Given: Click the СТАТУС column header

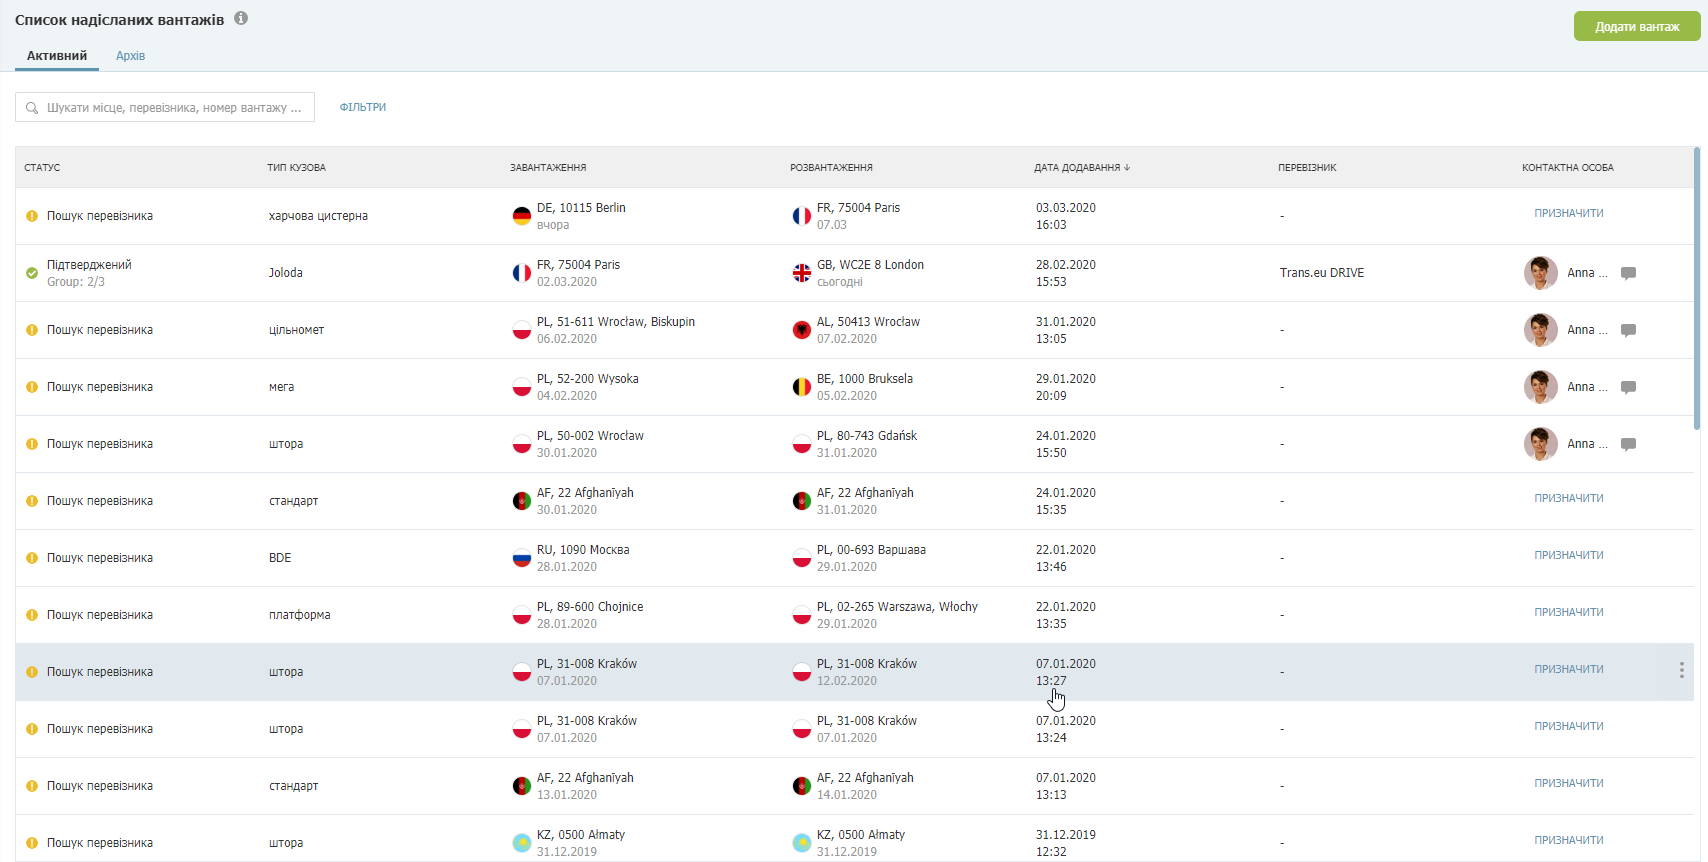Looking at the screenshot, I should pyautogui.click(x=42, y=168).
